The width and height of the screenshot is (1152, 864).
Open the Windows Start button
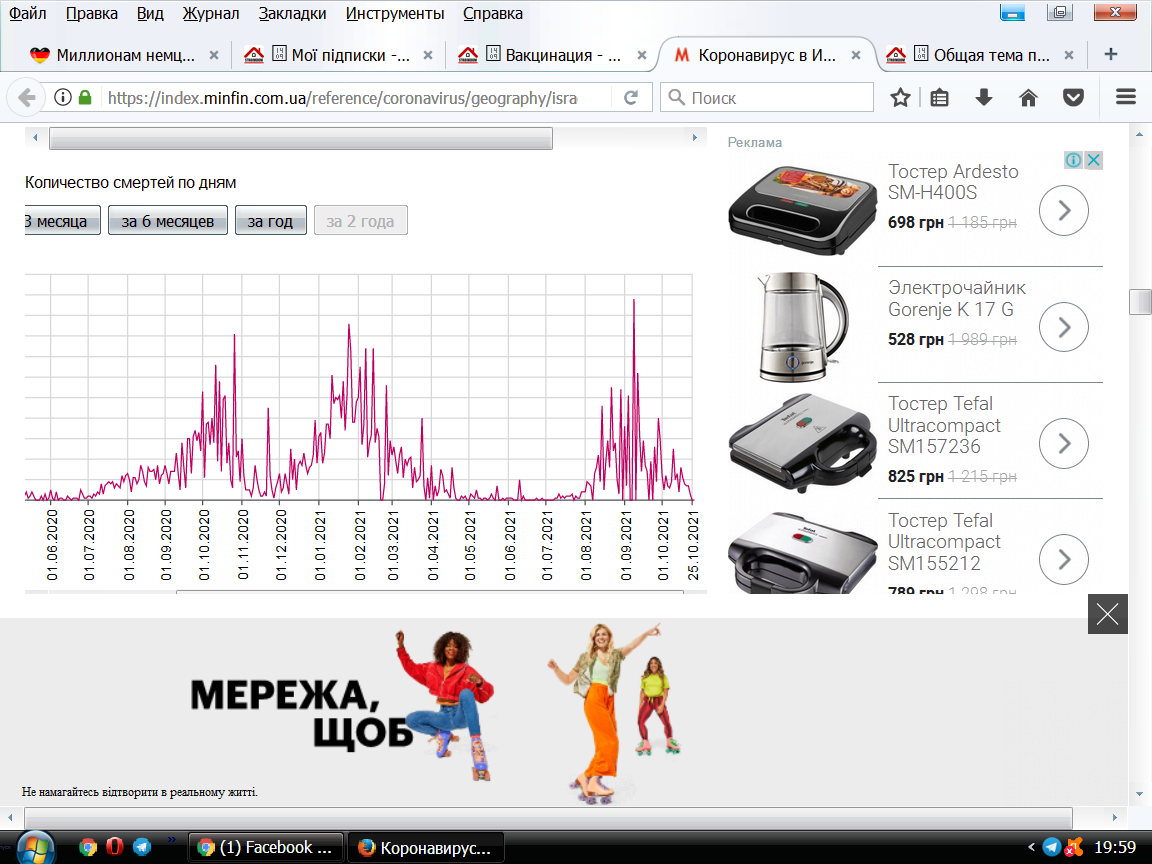click(x=35, y=847)
